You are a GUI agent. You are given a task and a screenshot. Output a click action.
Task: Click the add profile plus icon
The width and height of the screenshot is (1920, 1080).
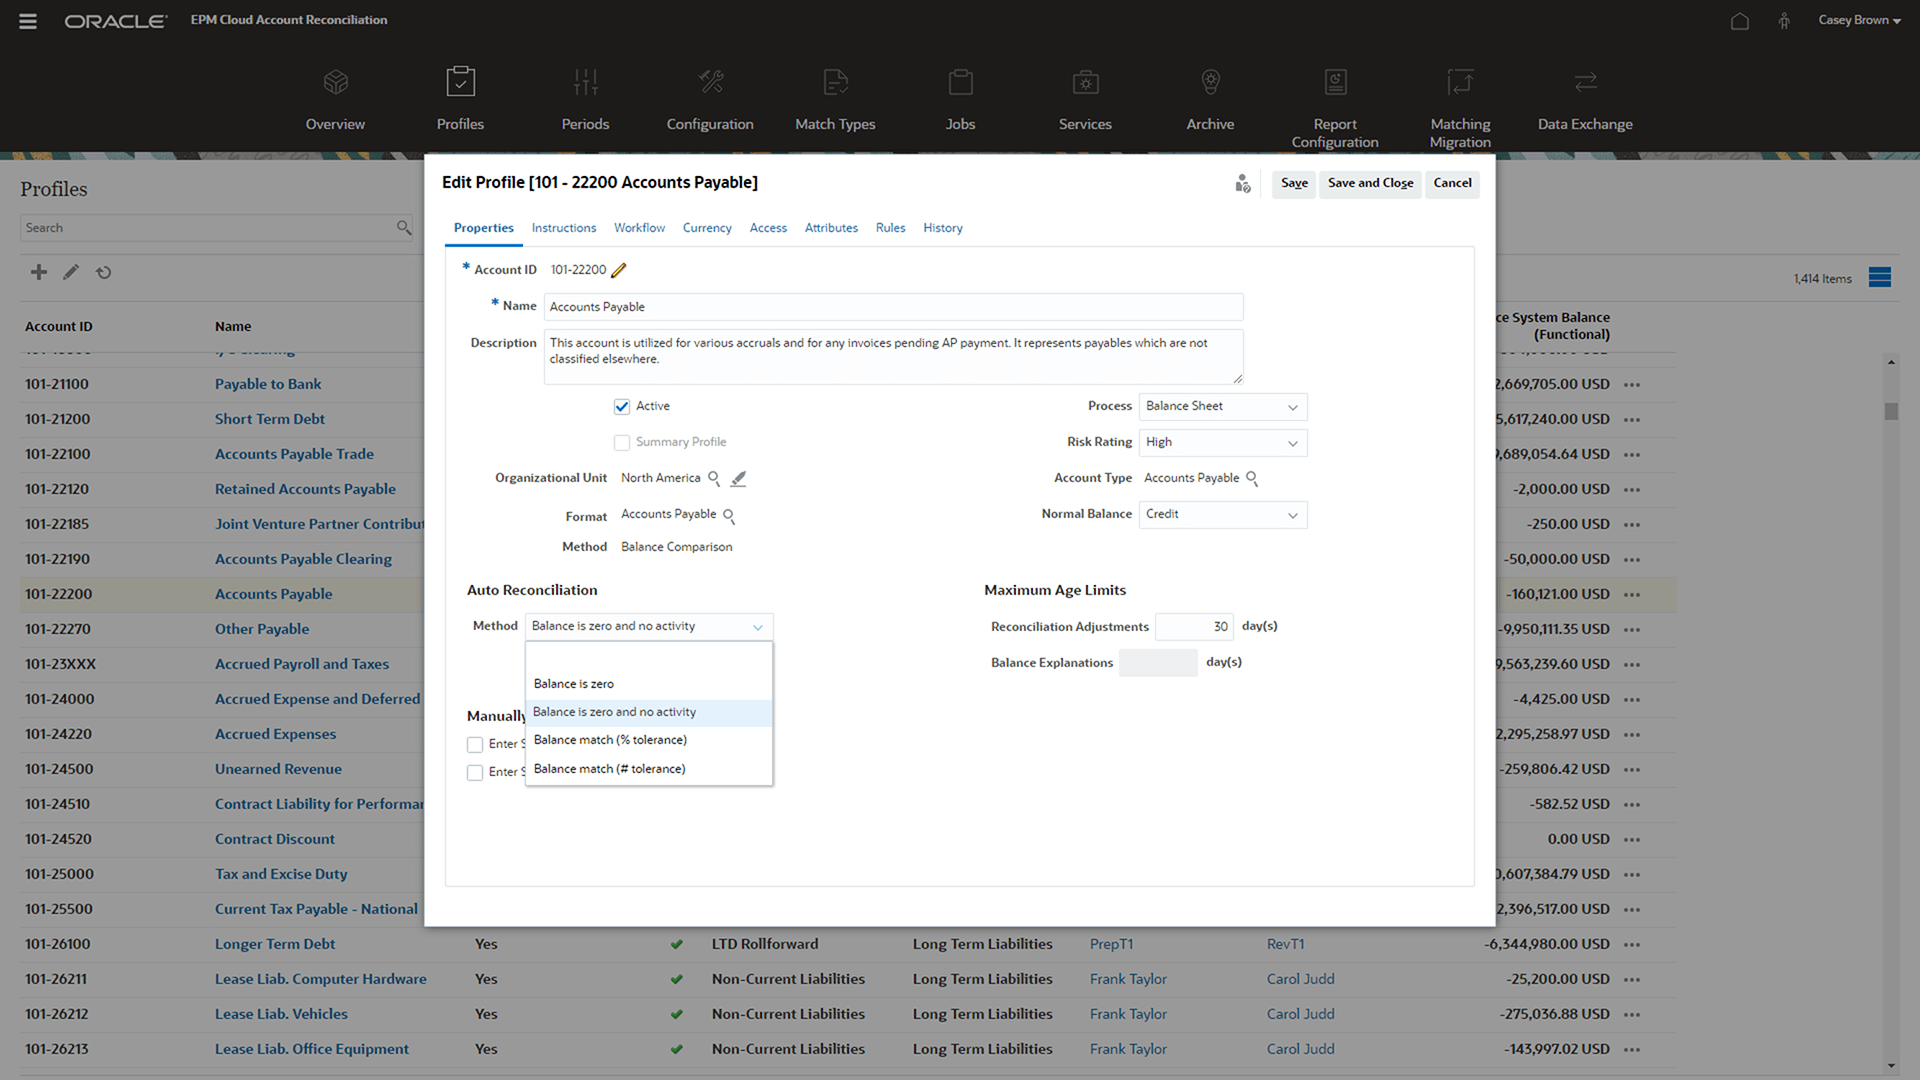pos(39,272)
